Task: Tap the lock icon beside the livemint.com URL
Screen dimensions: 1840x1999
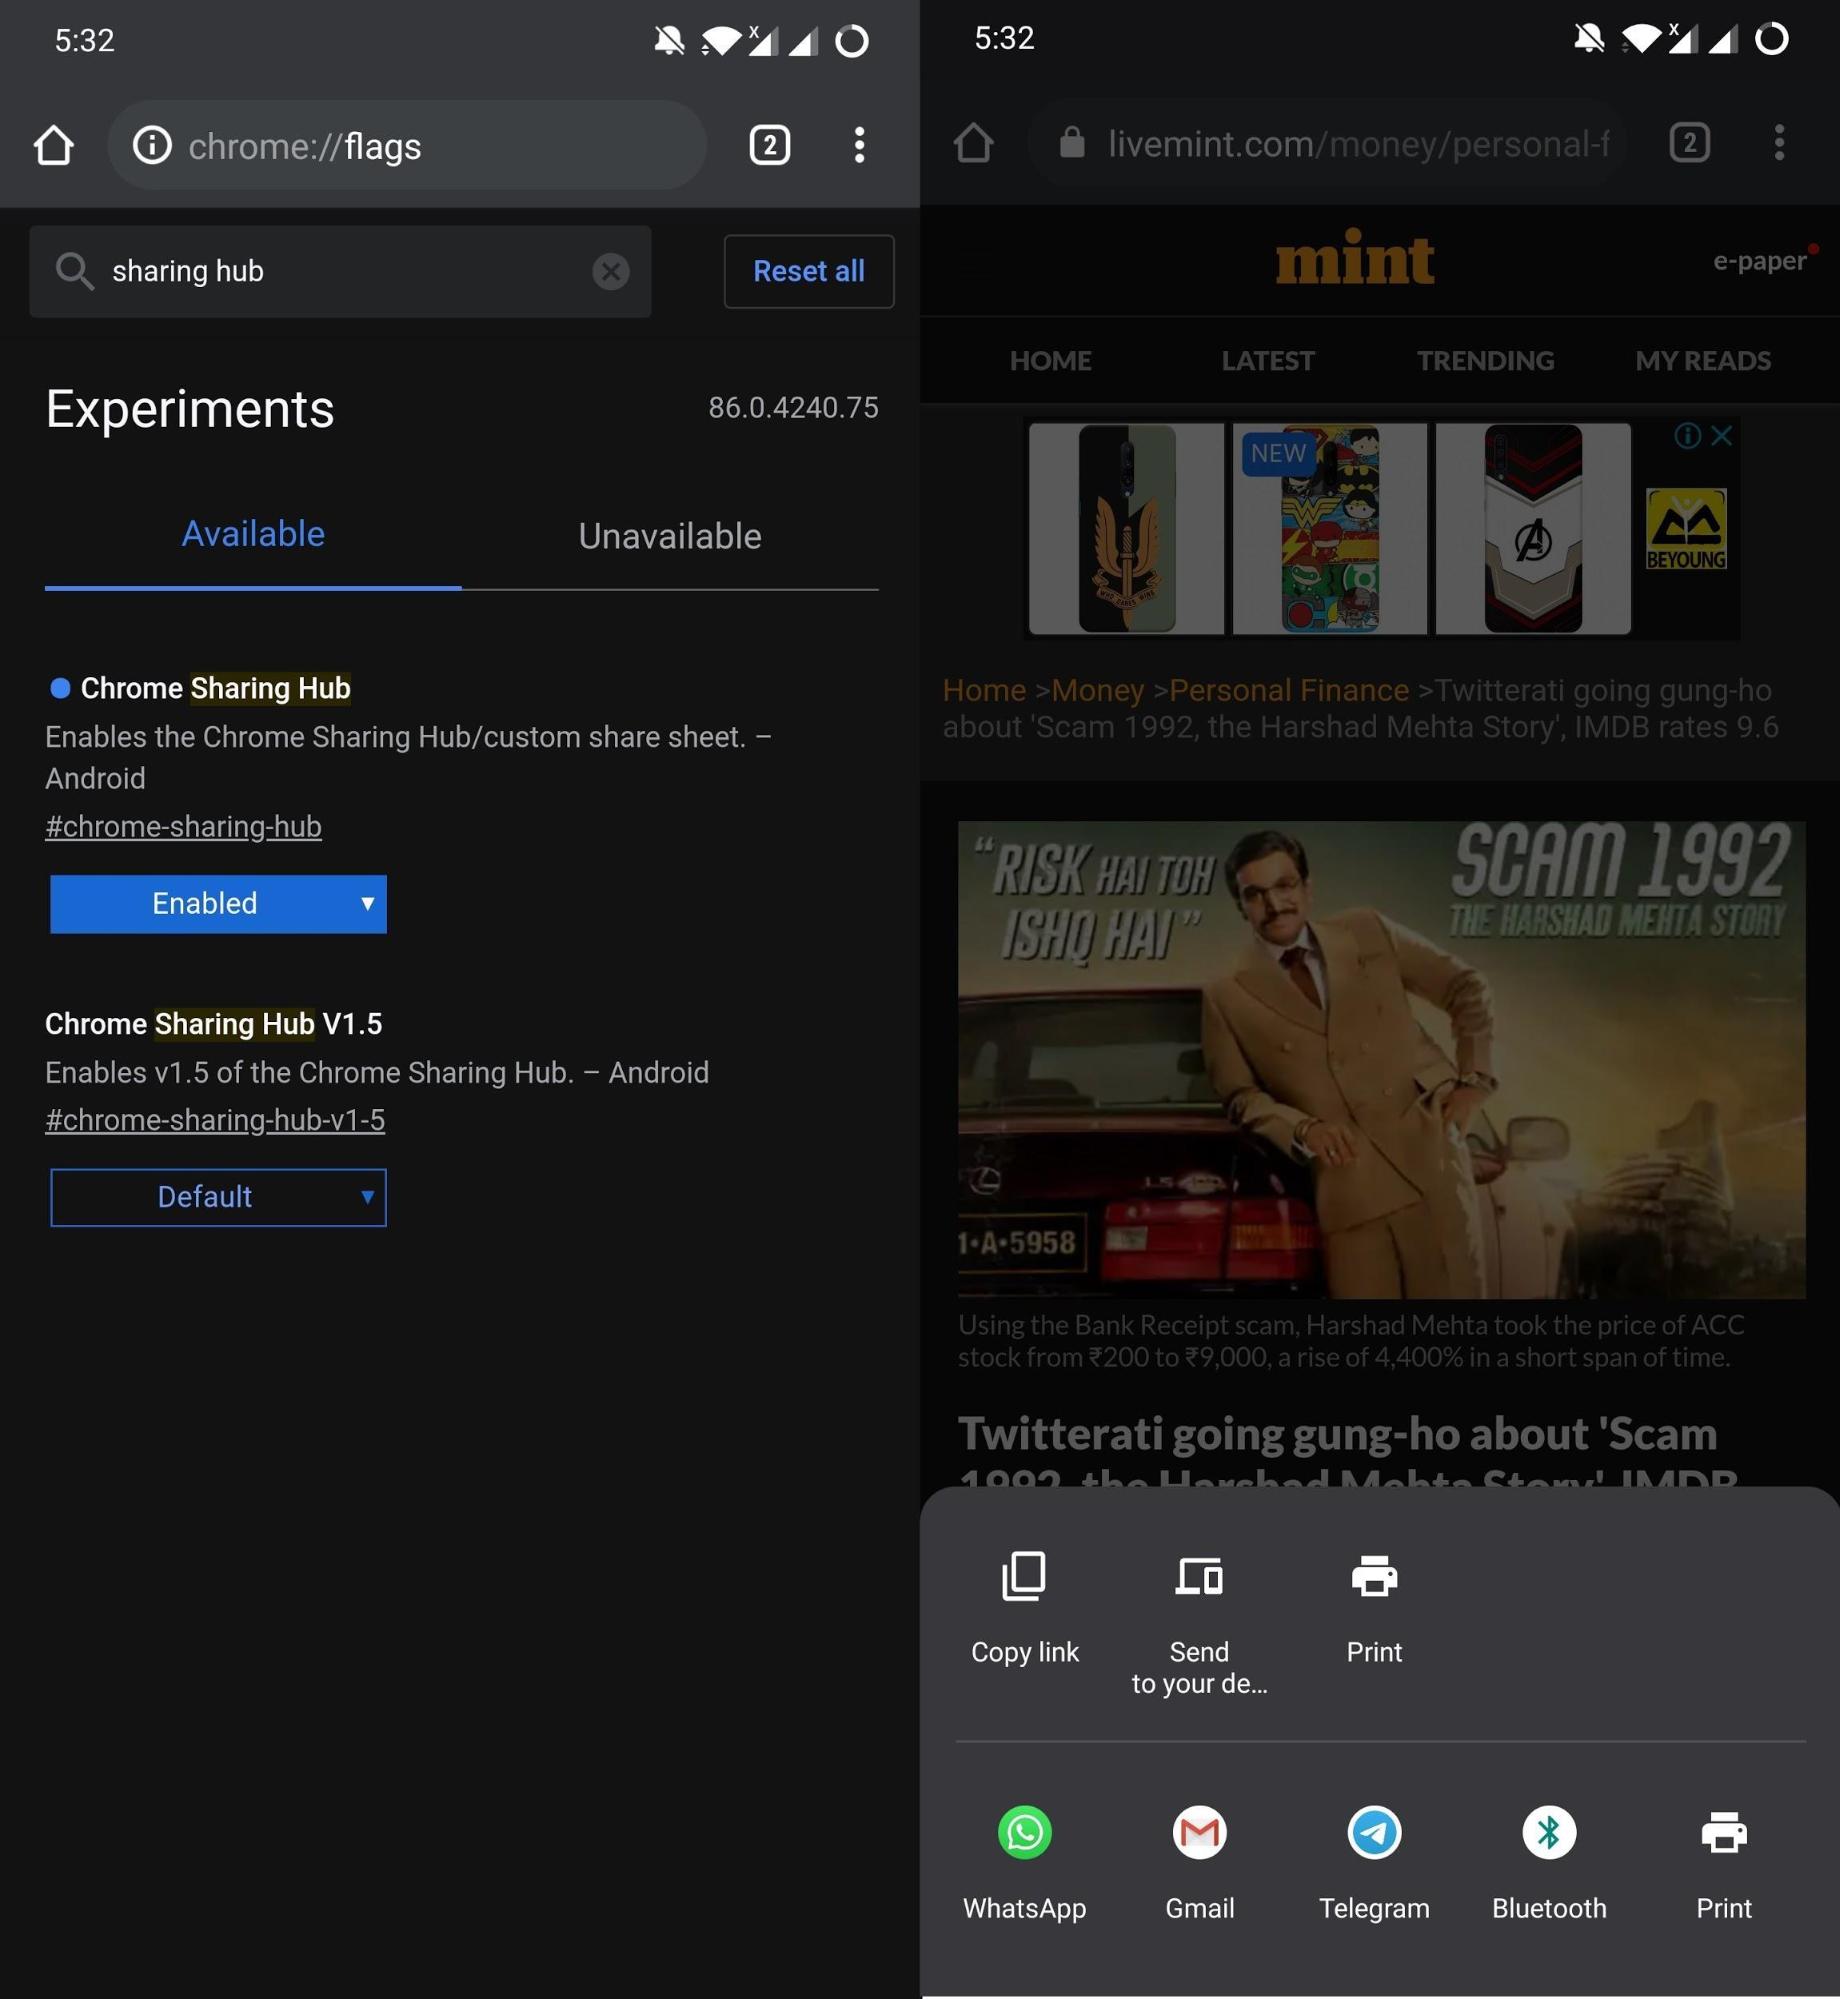Action: (x=1071, y=143)
